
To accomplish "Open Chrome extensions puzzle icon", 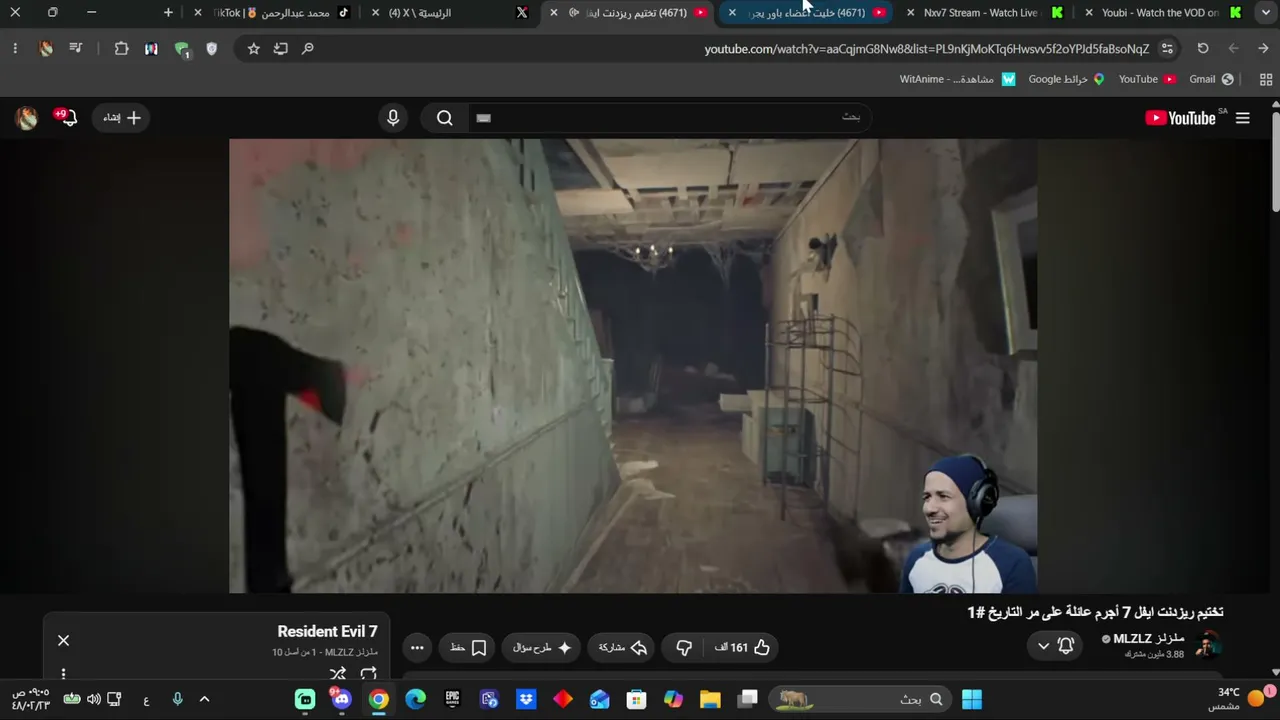I will click(122, 48).
